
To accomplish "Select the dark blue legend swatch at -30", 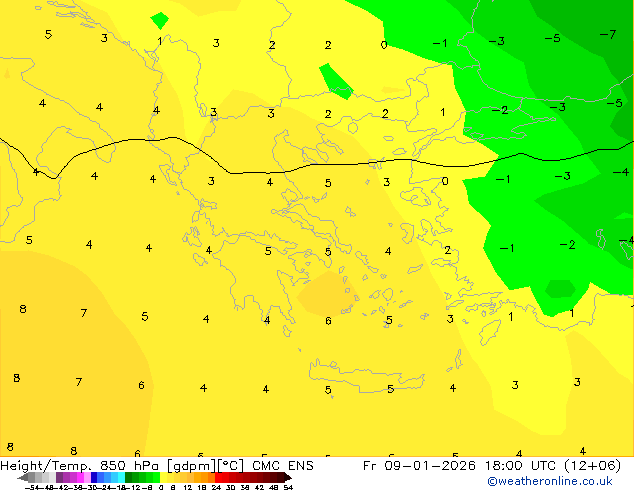I will tap(94, 478).
